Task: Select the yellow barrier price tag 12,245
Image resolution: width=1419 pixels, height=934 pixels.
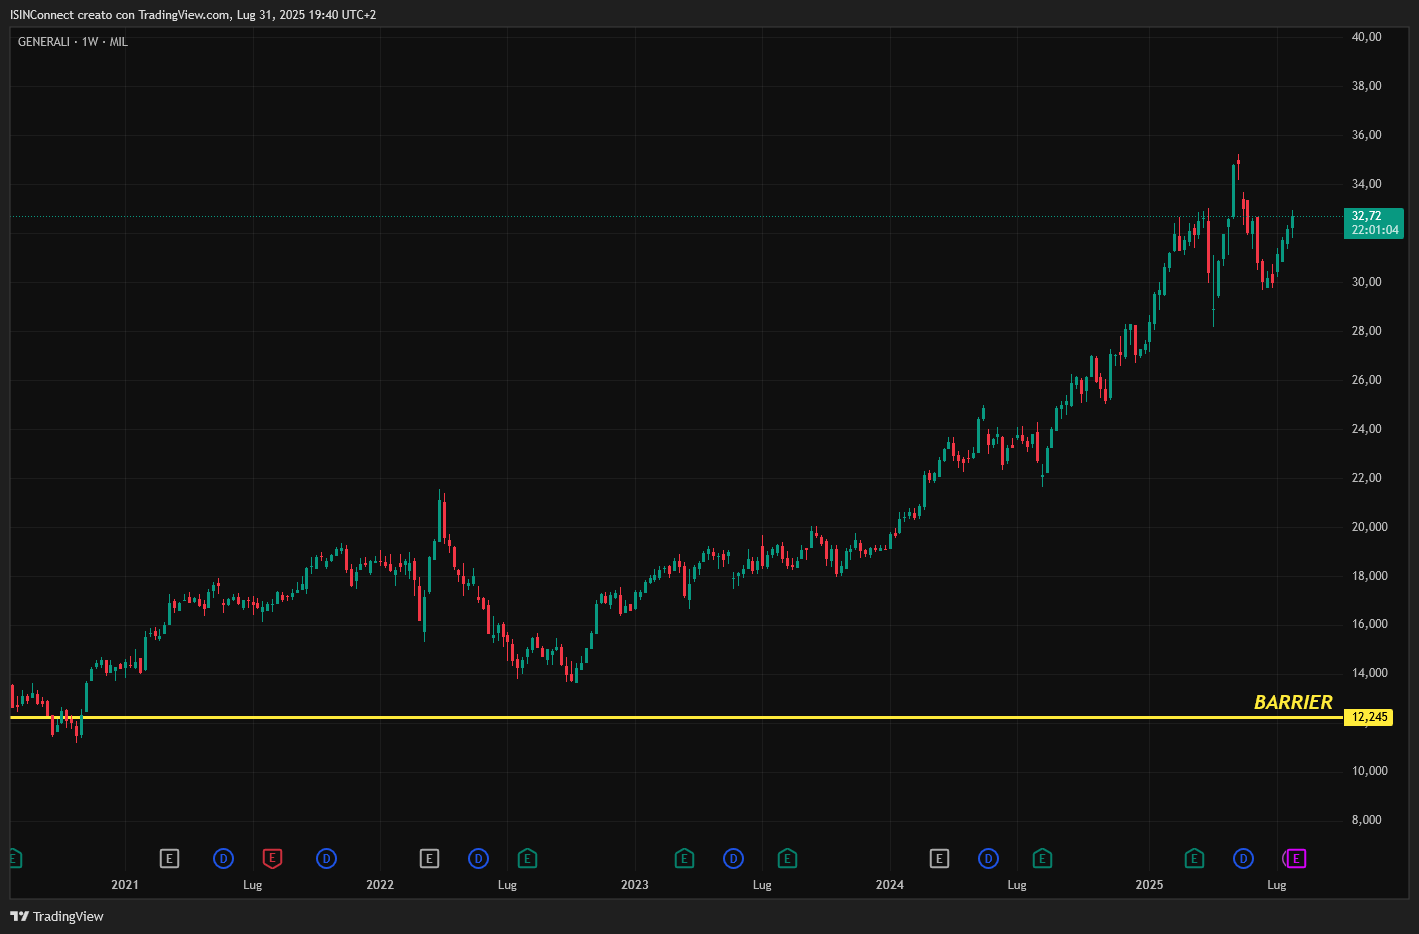Action: pos(1369,717)
